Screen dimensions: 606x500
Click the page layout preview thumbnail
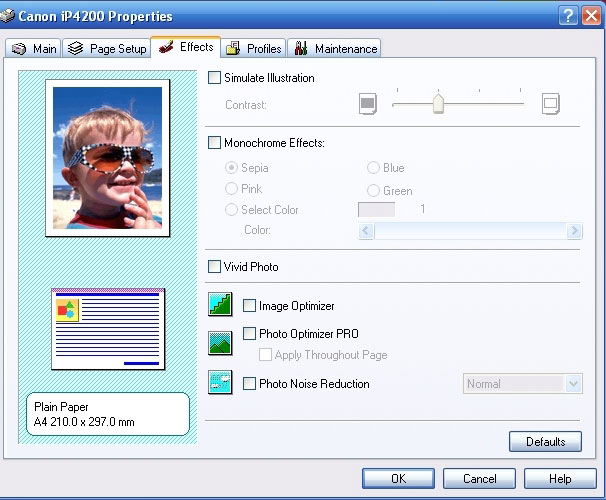[x=108, y=329]
